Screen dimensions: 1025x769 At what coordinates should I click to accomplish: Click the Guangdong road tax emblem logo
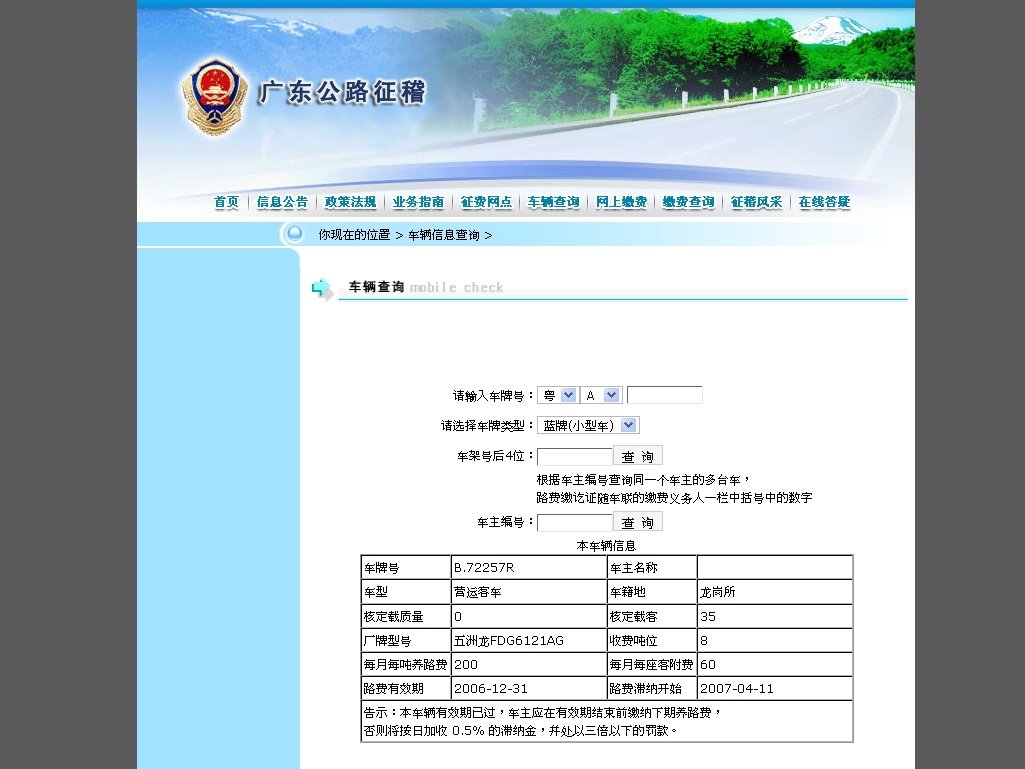click(x=214, y=97)
